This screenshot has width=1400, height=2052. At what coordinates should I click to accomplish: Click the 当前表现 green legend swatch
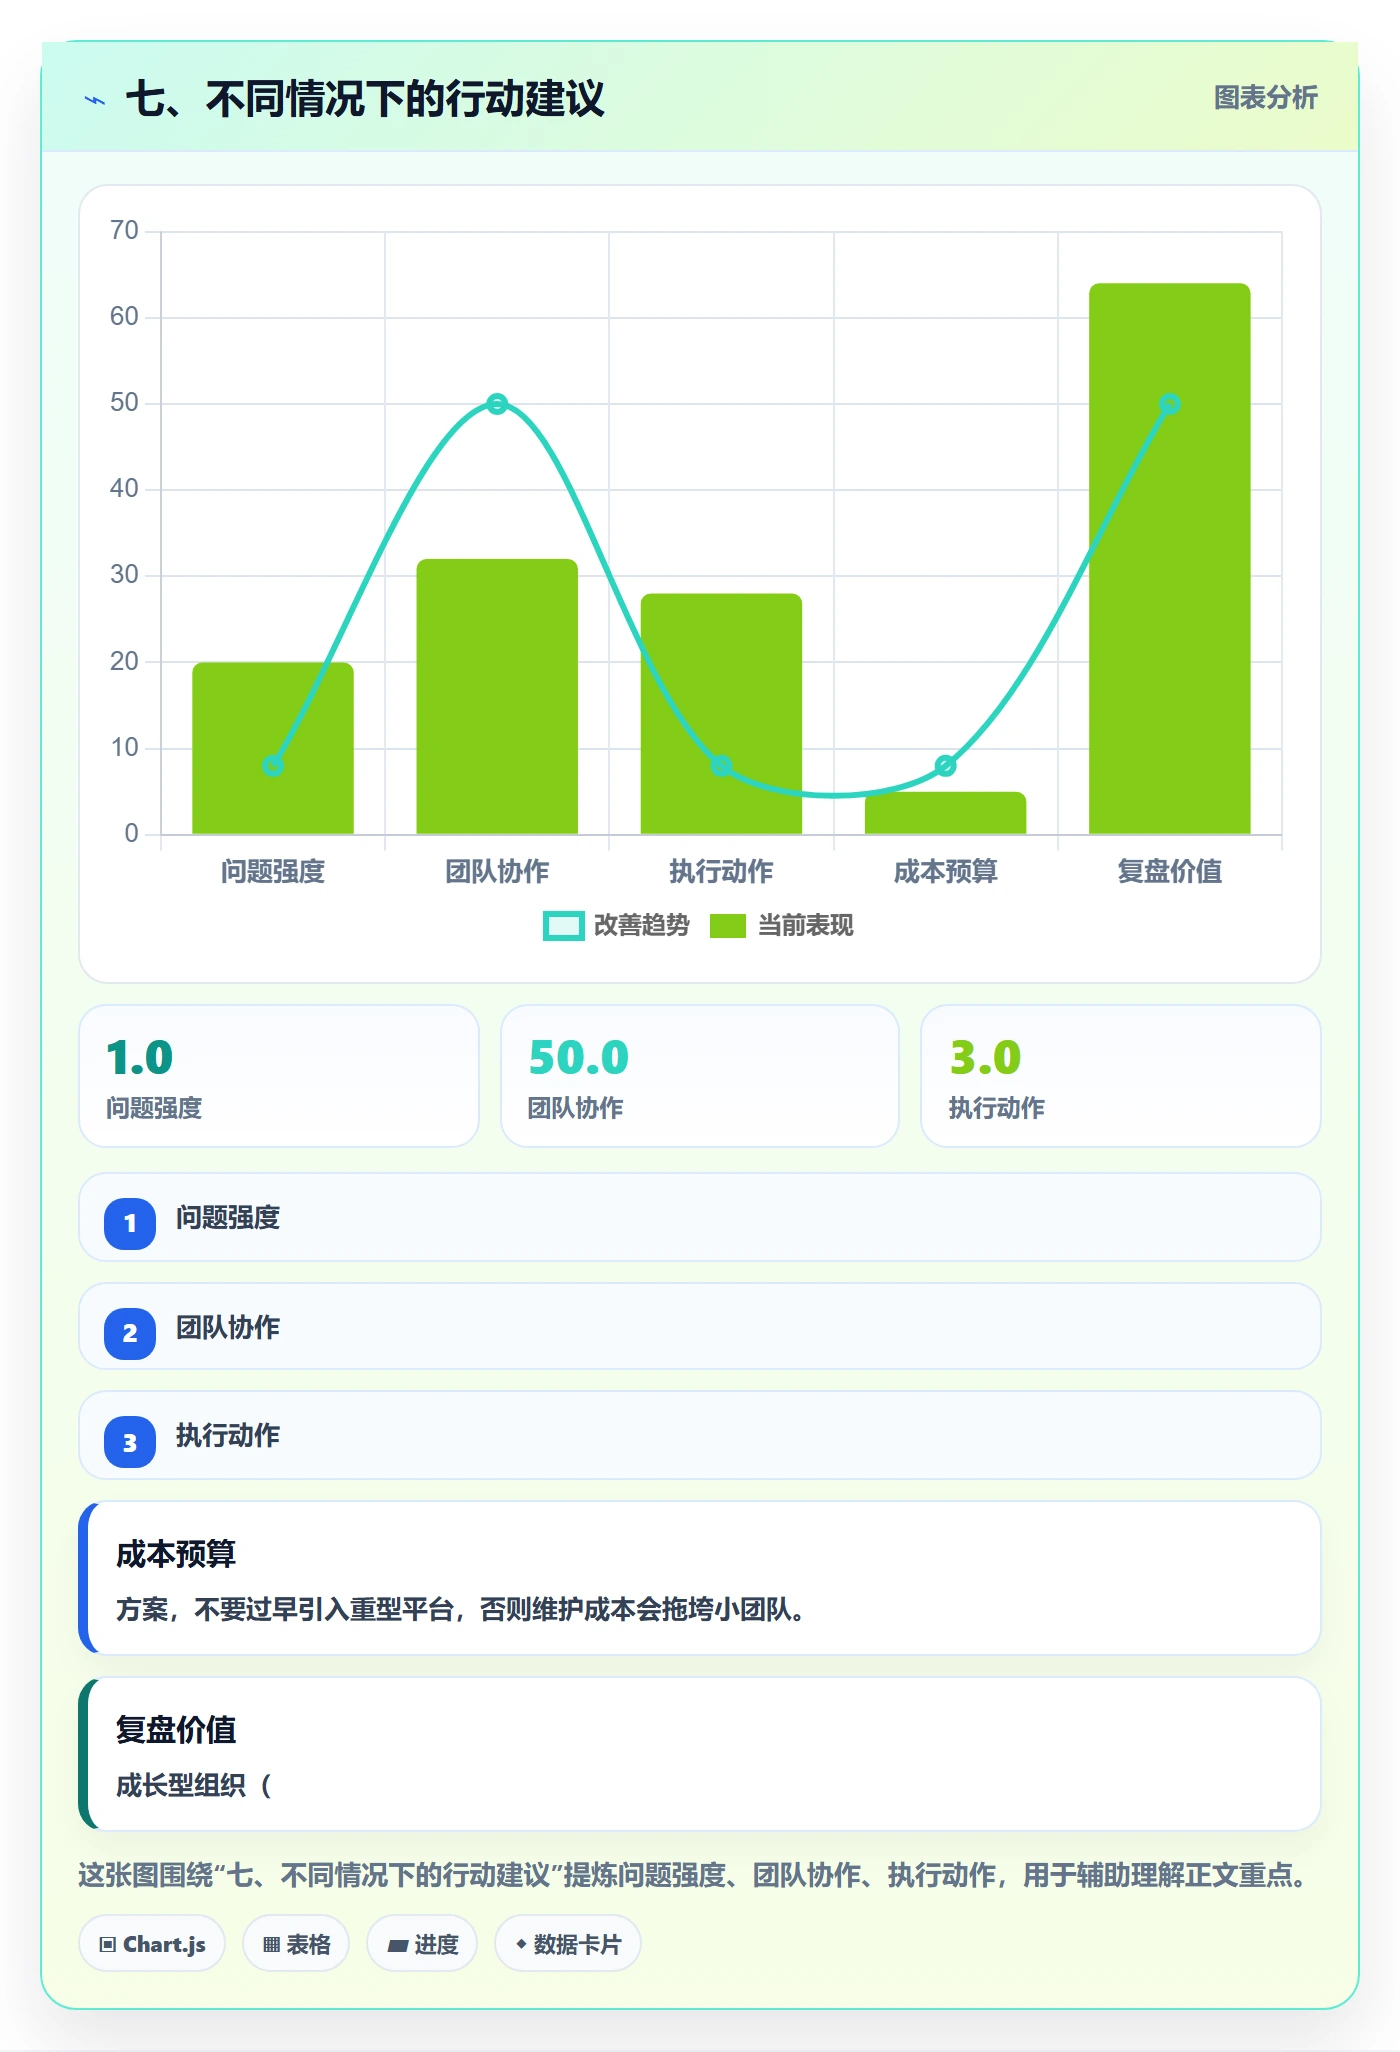[x=728, y=926]
